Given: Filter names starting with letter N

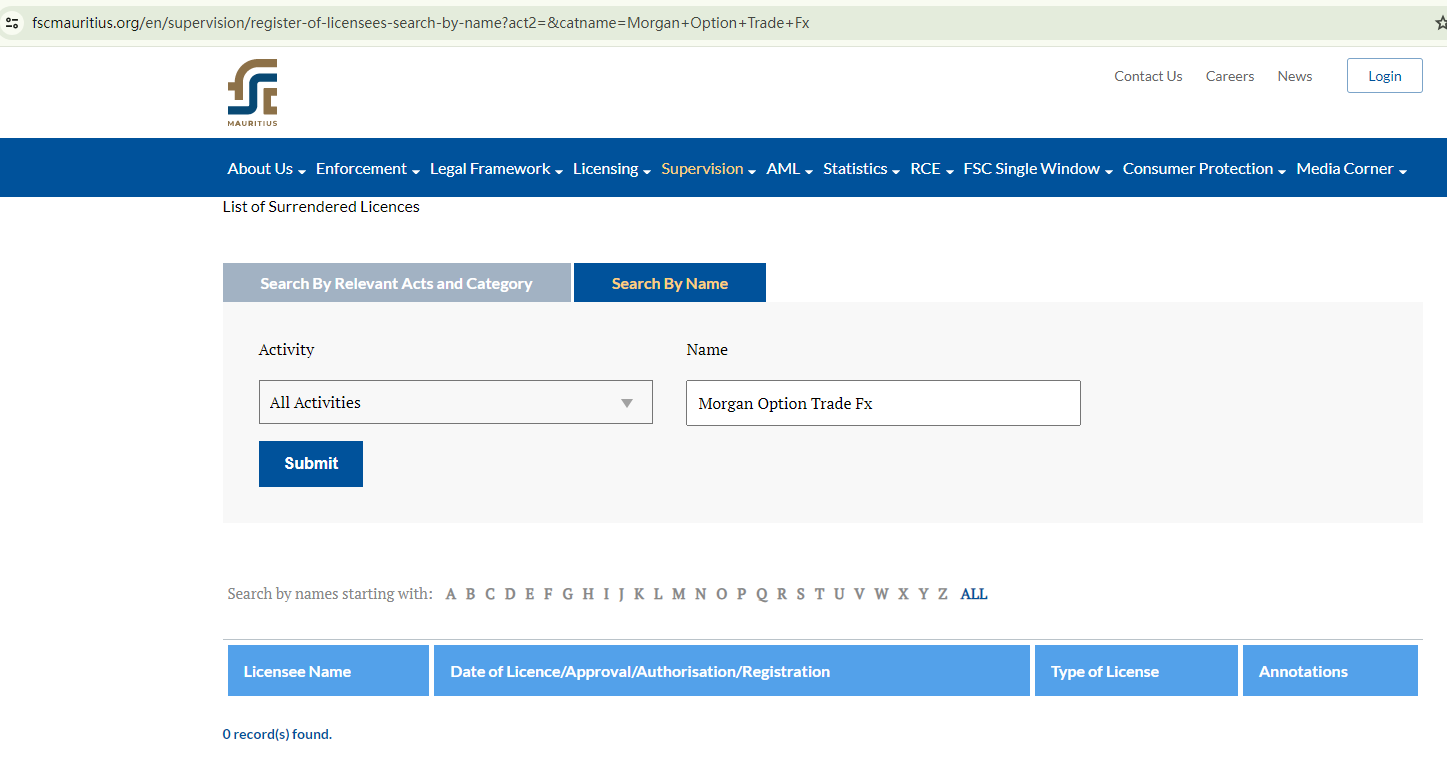Looking at the screenshot, I should 701,594.
